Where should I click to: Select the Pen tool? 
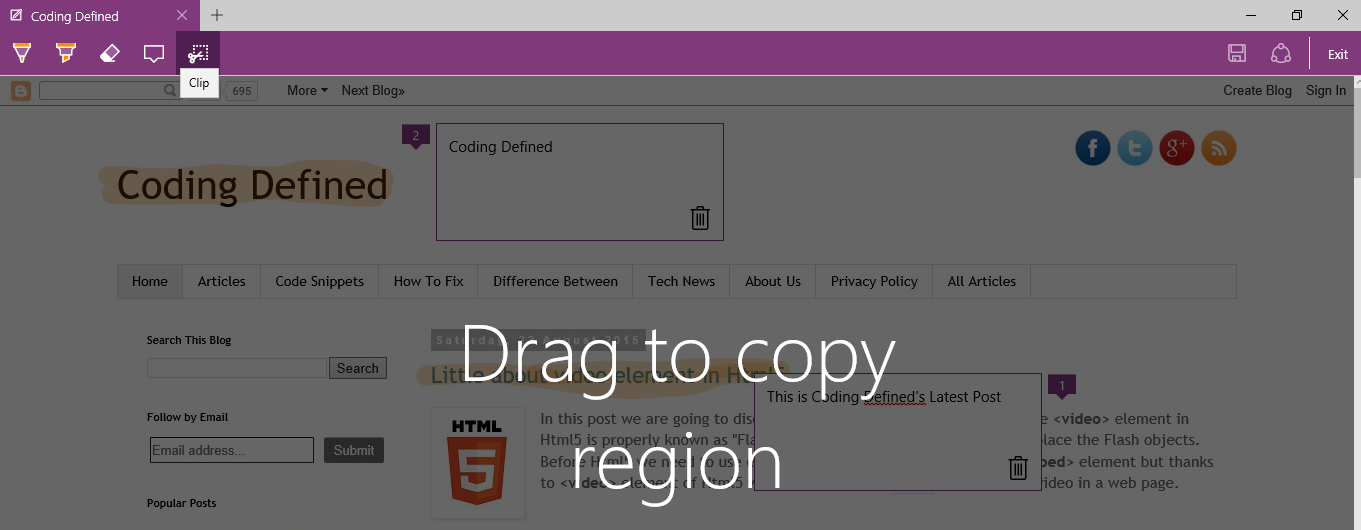[x=21, y=53]
